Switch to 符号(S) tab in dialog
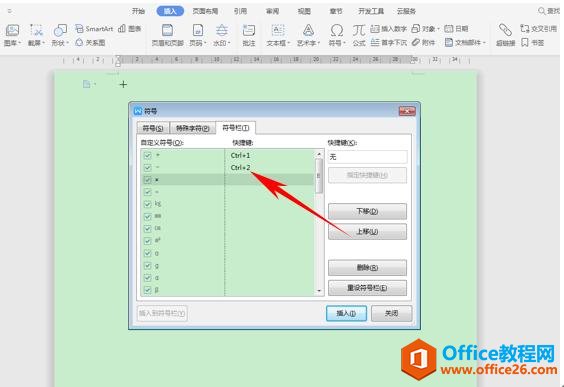Viewport: 564px width, 387px height. coord(153,128)
